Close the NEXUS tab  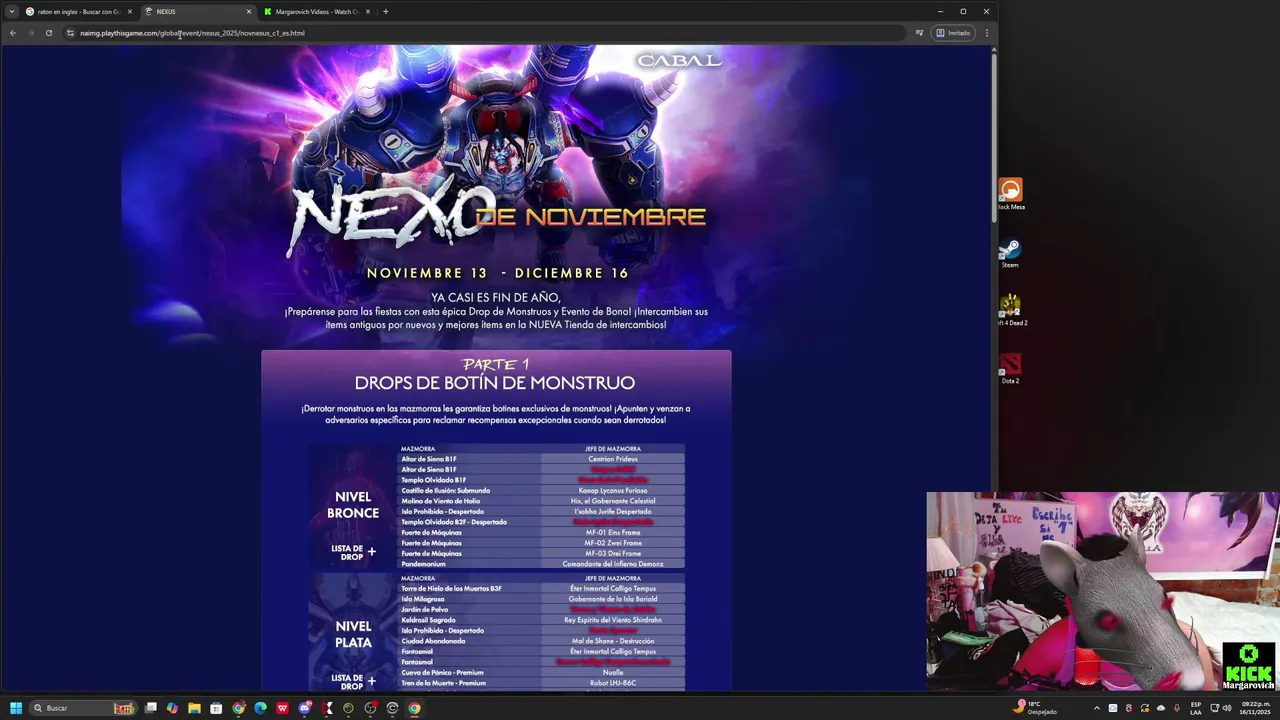pyautogui.click(x=249, y=12)
